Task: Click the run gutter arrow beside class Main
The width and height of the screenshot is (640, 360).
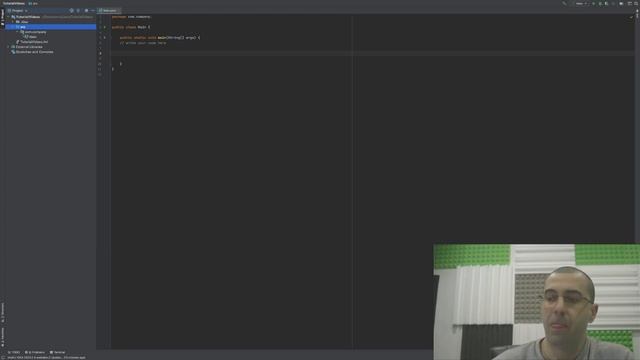Action: tap(104, 27)
